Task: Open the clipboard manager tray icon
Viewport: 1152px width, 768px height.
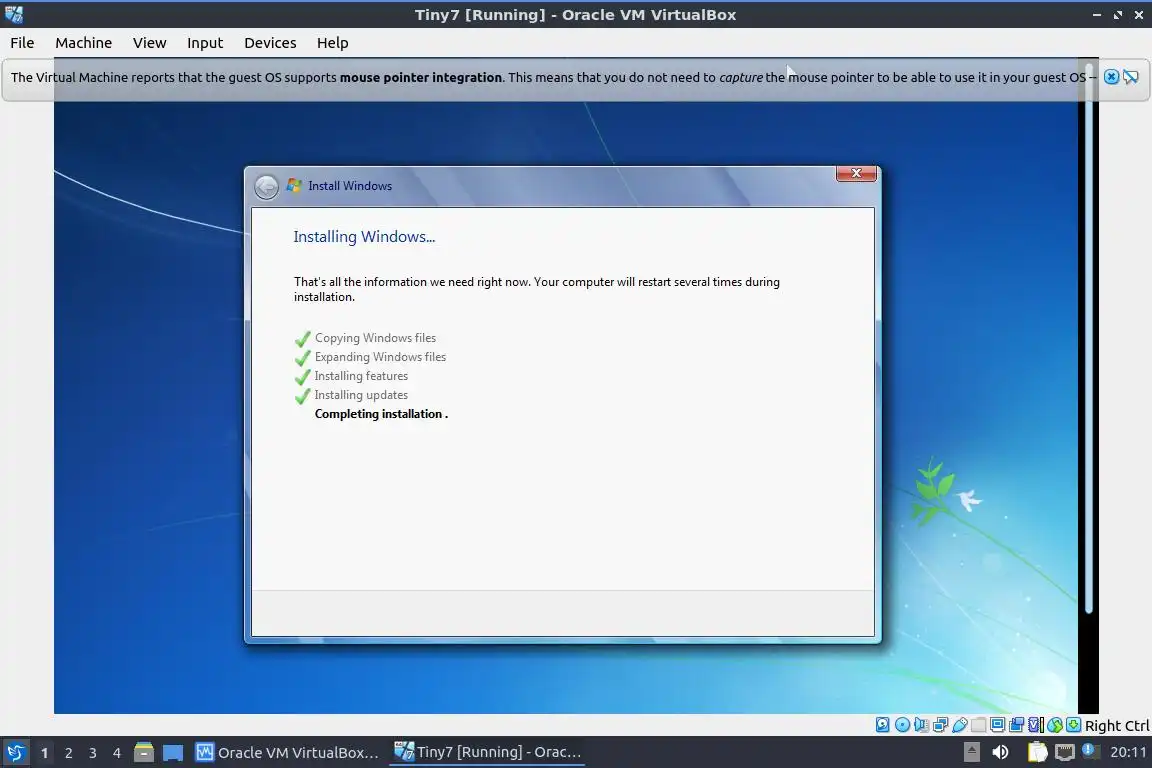Action: (1038, 752)
